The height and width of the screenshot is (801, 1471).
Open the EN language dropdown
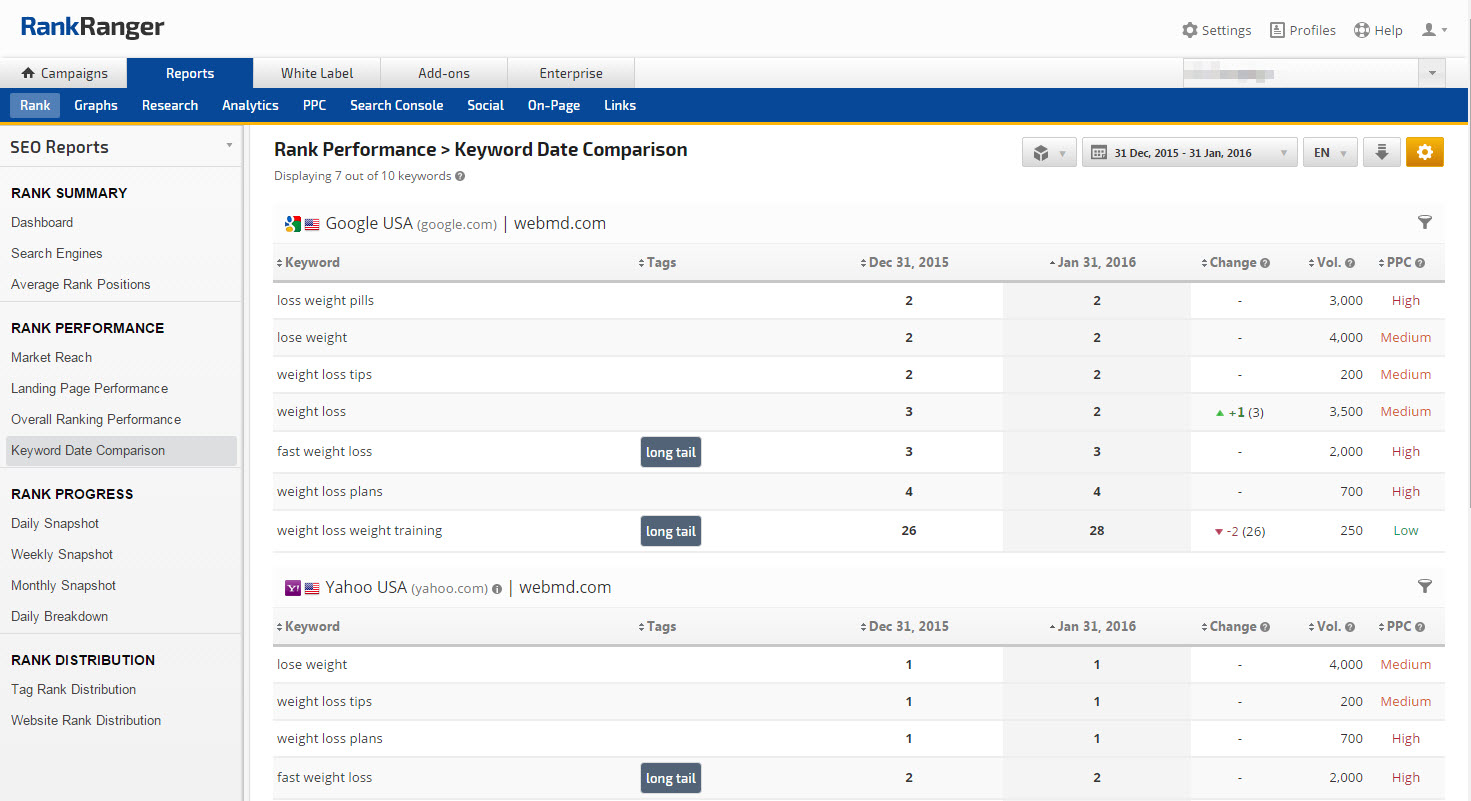[1329, 153]
